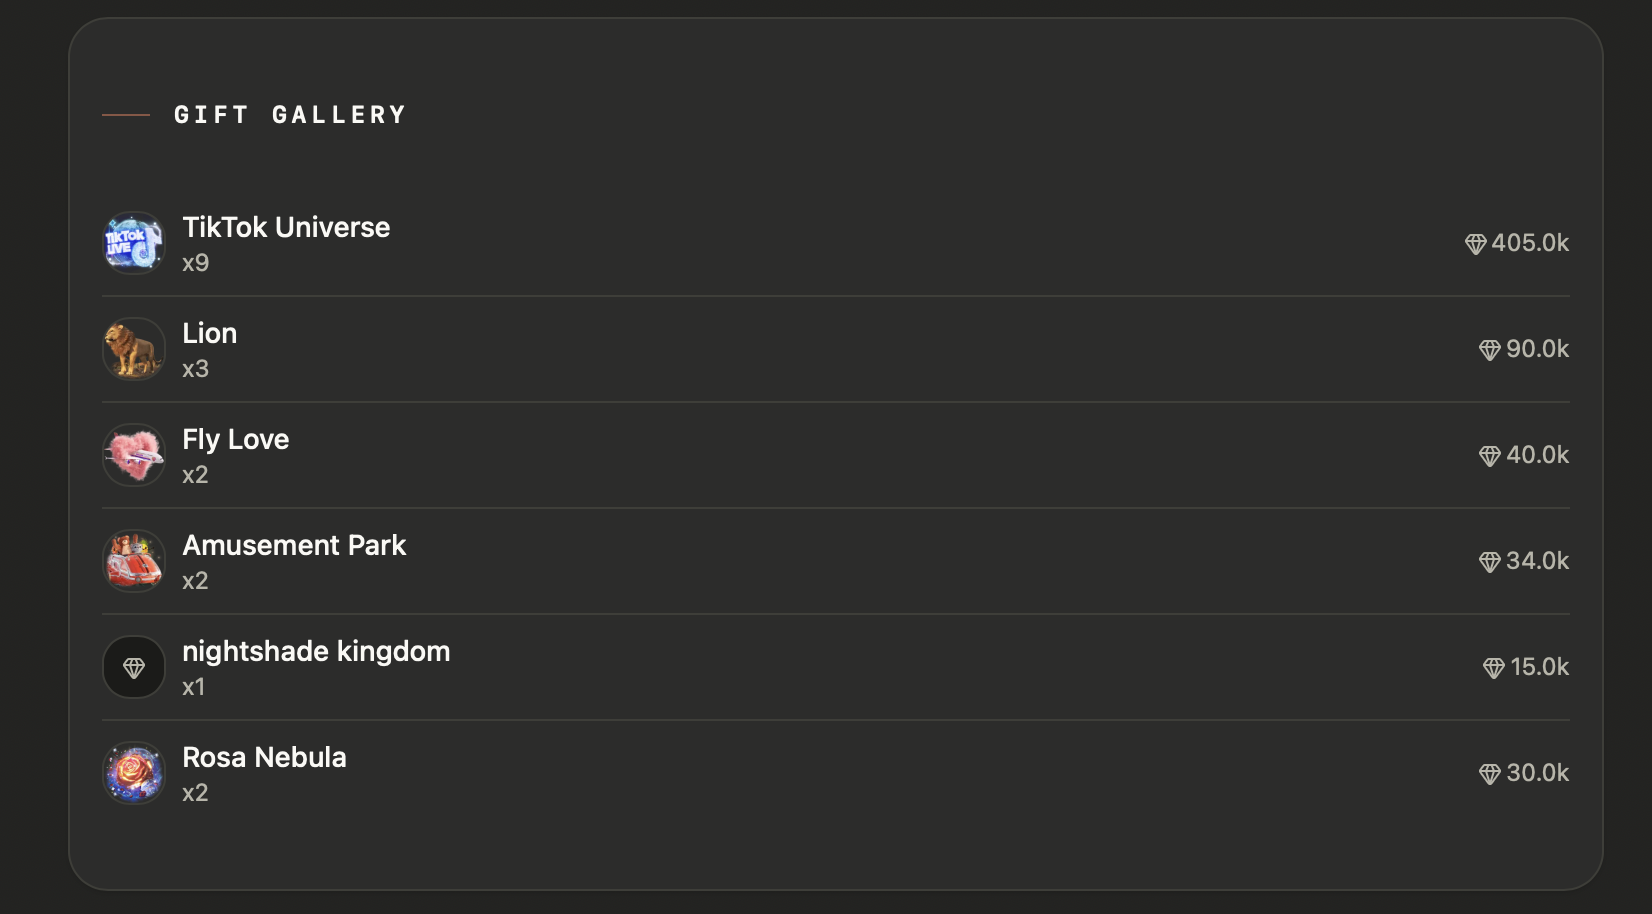Click the diamond icon beside 405.0k

click(1475, 244)
